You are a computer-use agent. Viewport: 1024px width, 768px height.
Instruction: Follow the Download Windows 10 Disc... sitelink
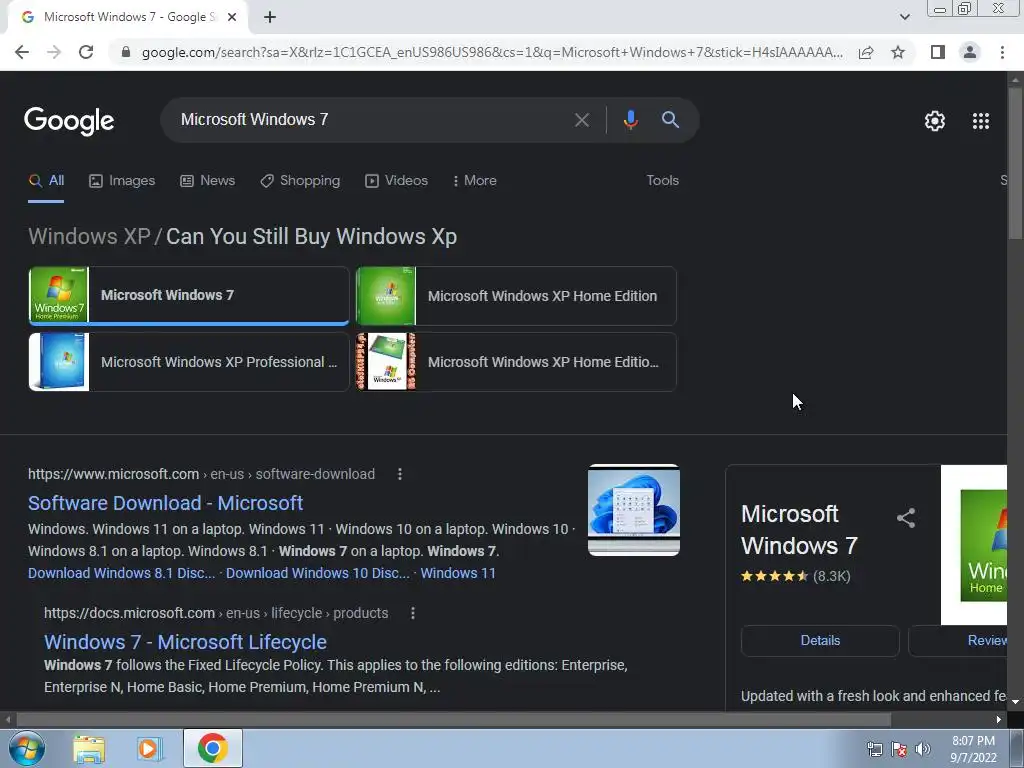317,573
